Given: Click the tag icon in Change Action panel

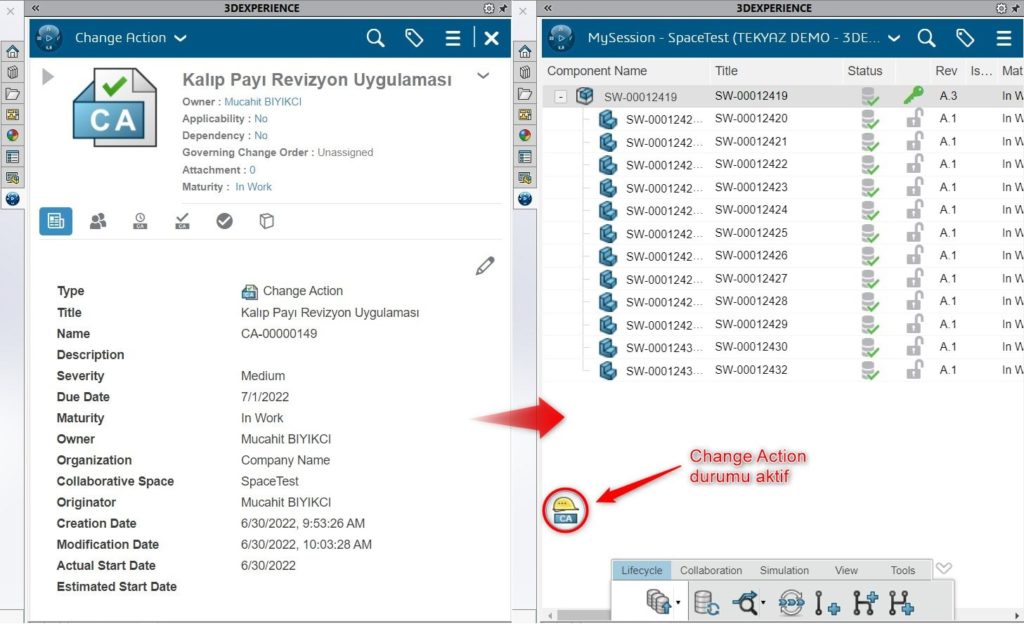Looking at the screenshot, I should pyautogui.click(x=414, y=38).
